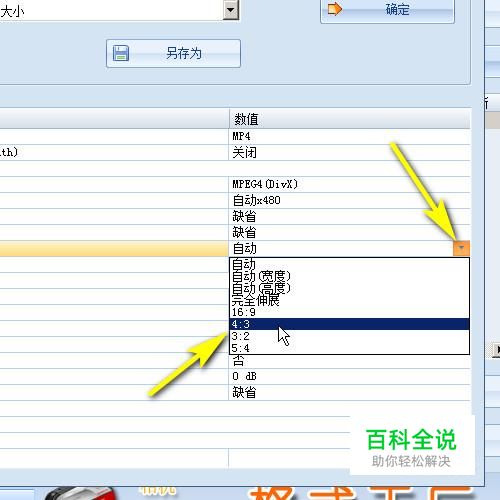Click the orange dropdown arrow in 自动 row

(x=461, y=248)
